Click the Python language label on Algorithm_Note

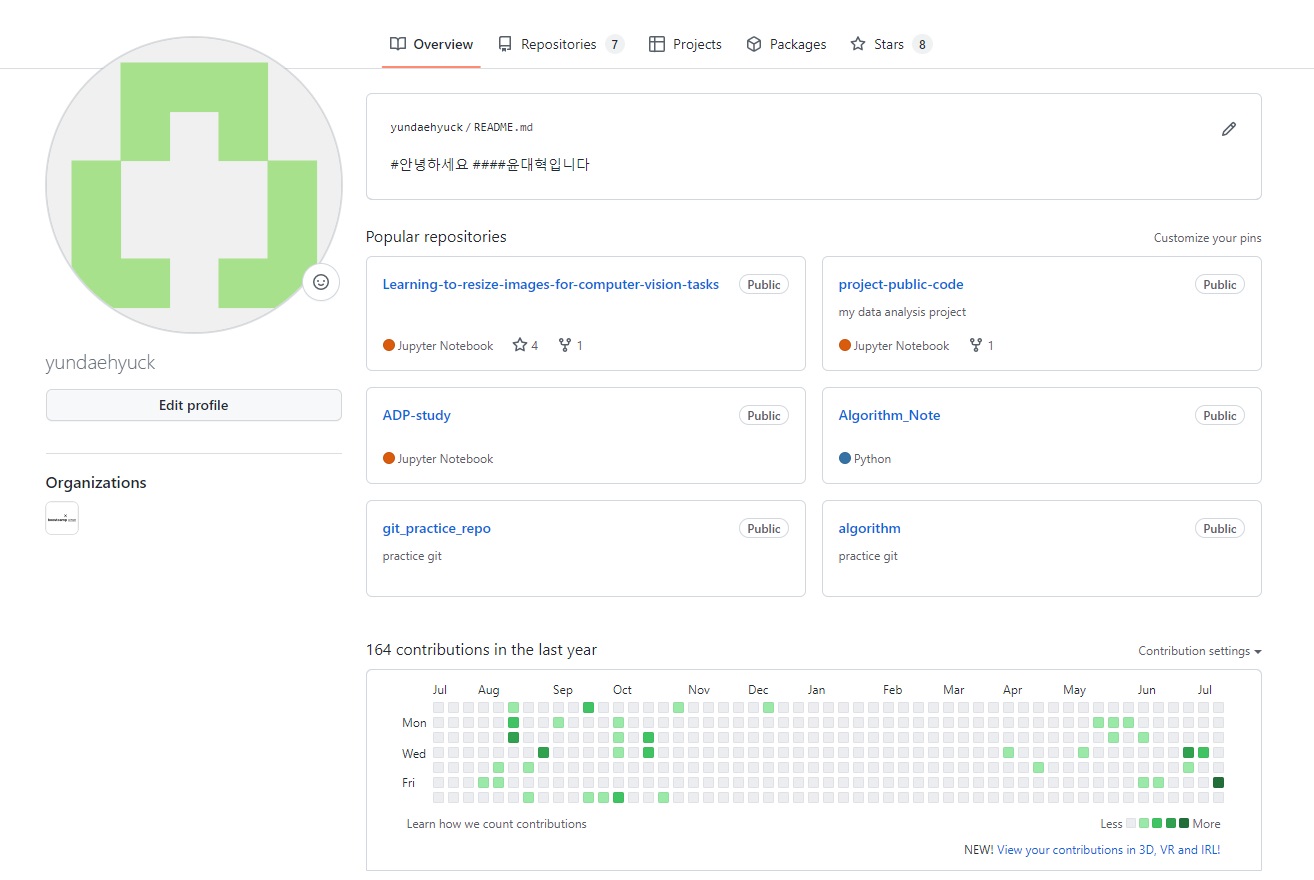(873, 459)
